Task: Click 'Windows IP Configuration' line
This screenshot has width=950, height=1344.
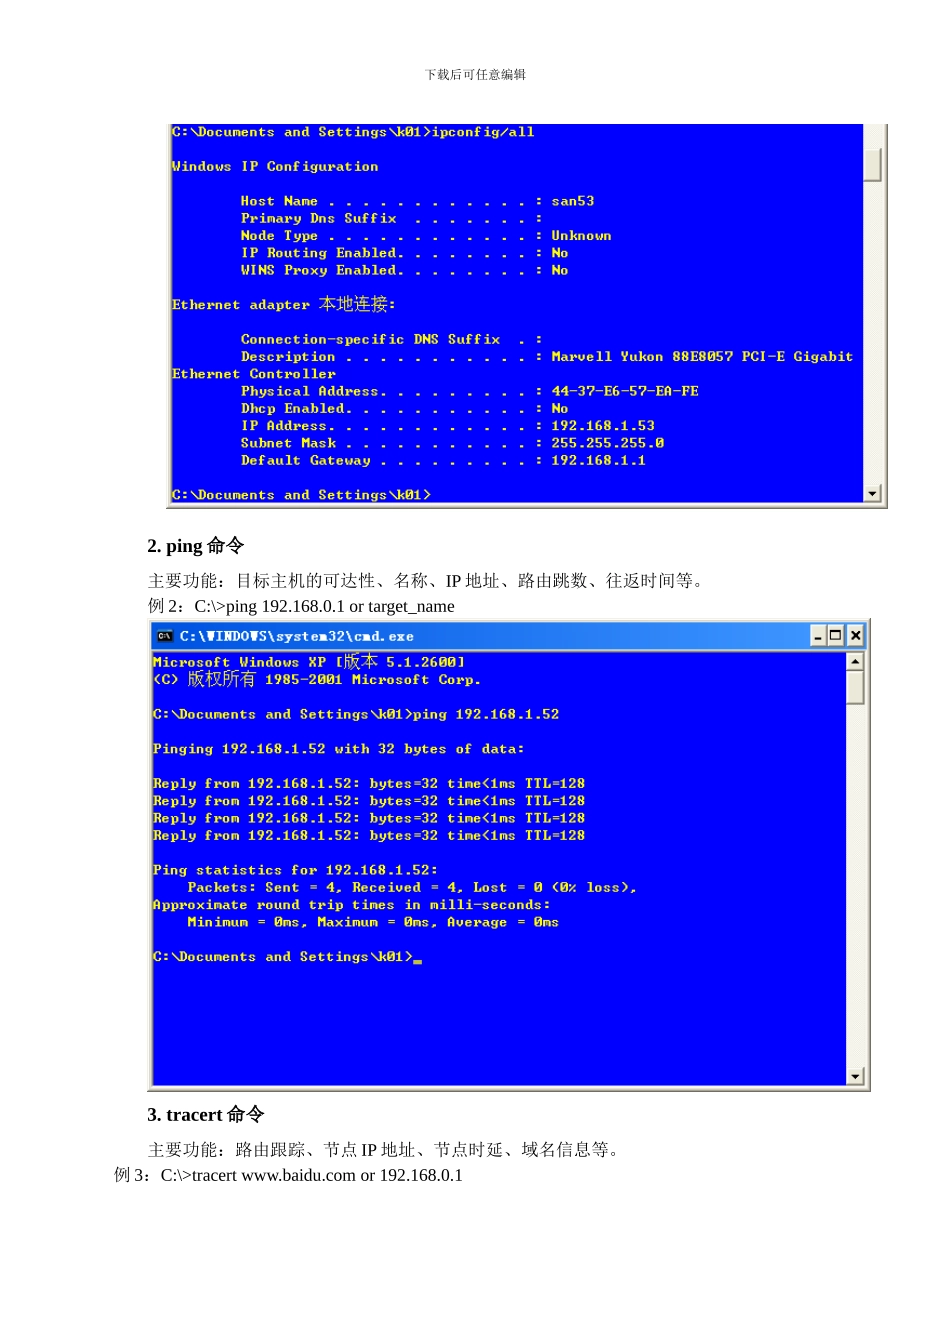Action: click(x=275, y=167)
